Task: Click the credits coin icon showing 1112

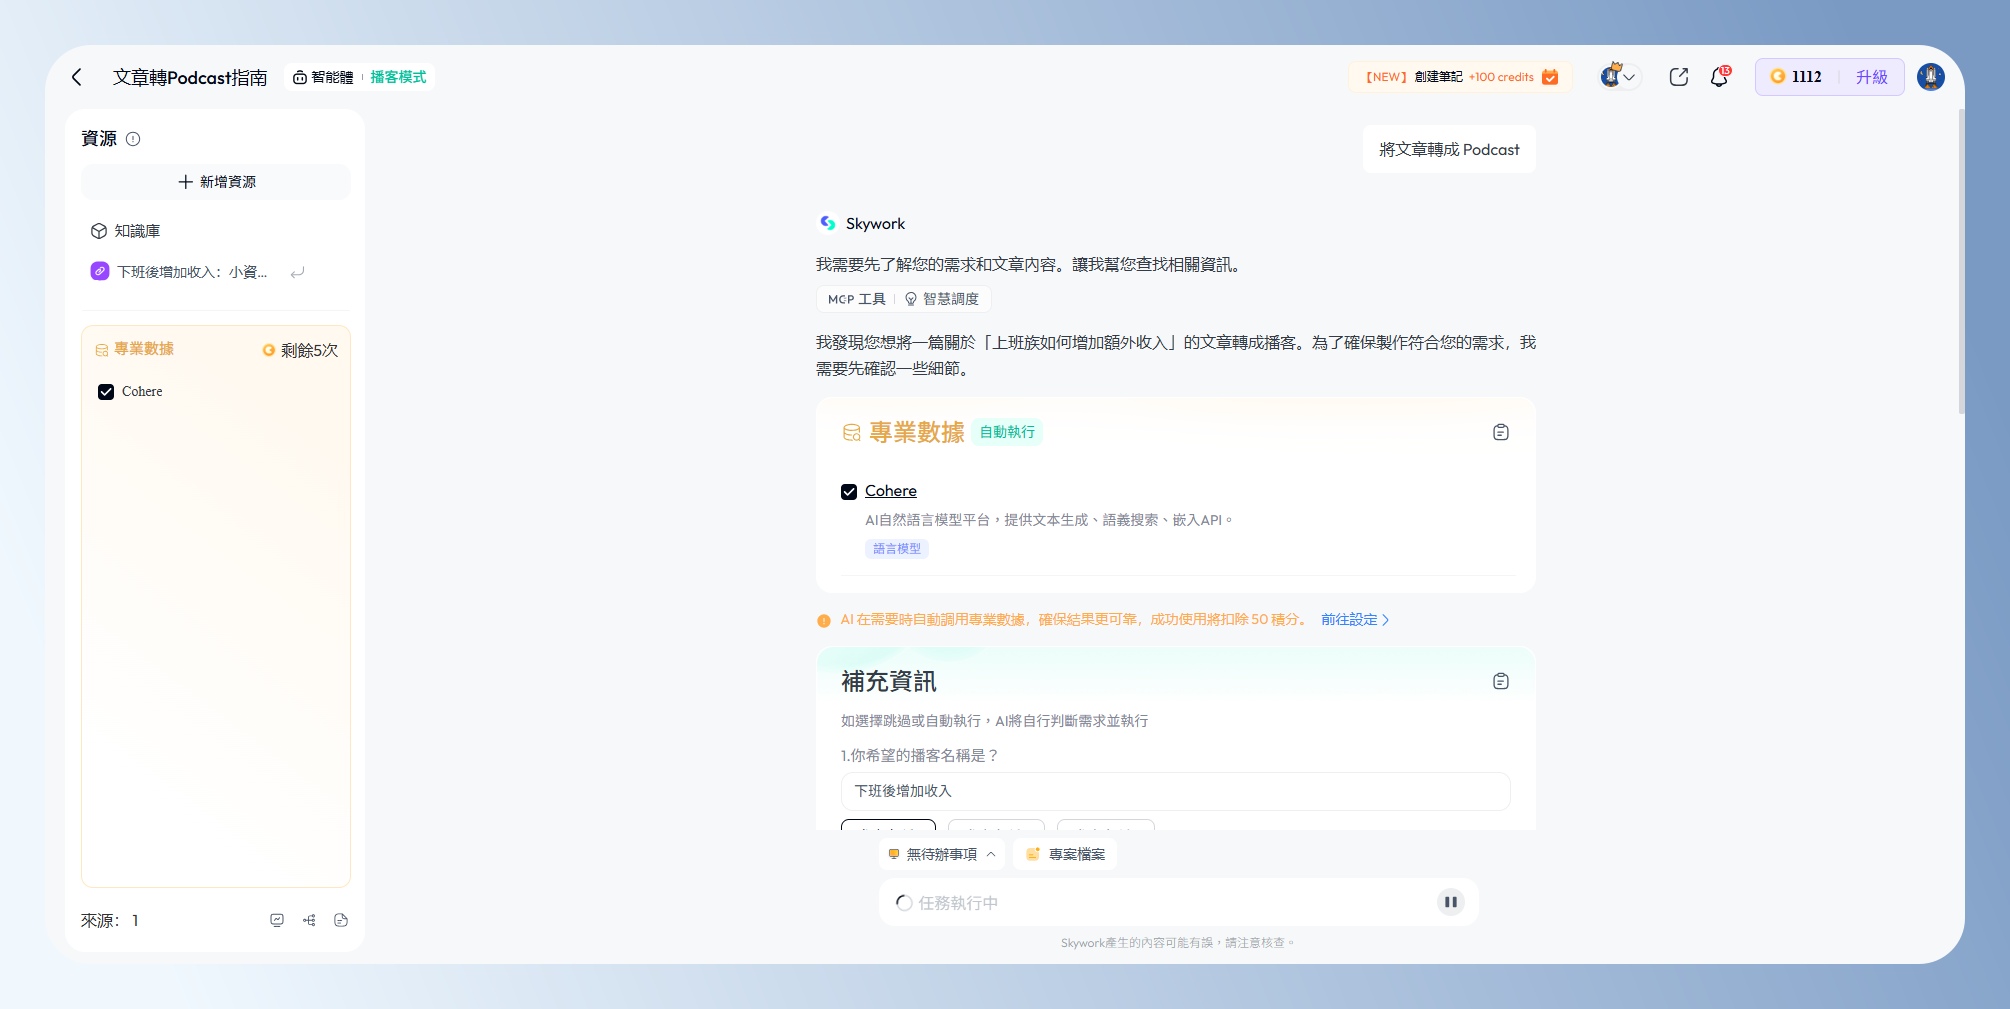Action: pos(1778,76)
